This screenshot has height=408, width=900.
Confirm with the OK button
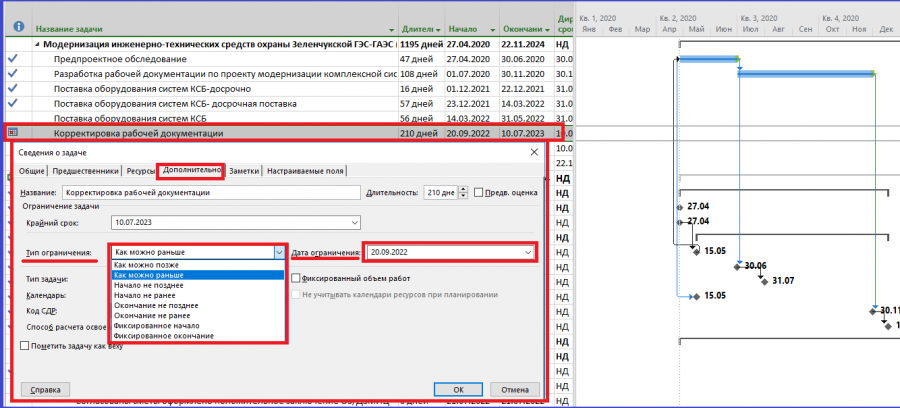pyautogui.click(x=458, y=389)
